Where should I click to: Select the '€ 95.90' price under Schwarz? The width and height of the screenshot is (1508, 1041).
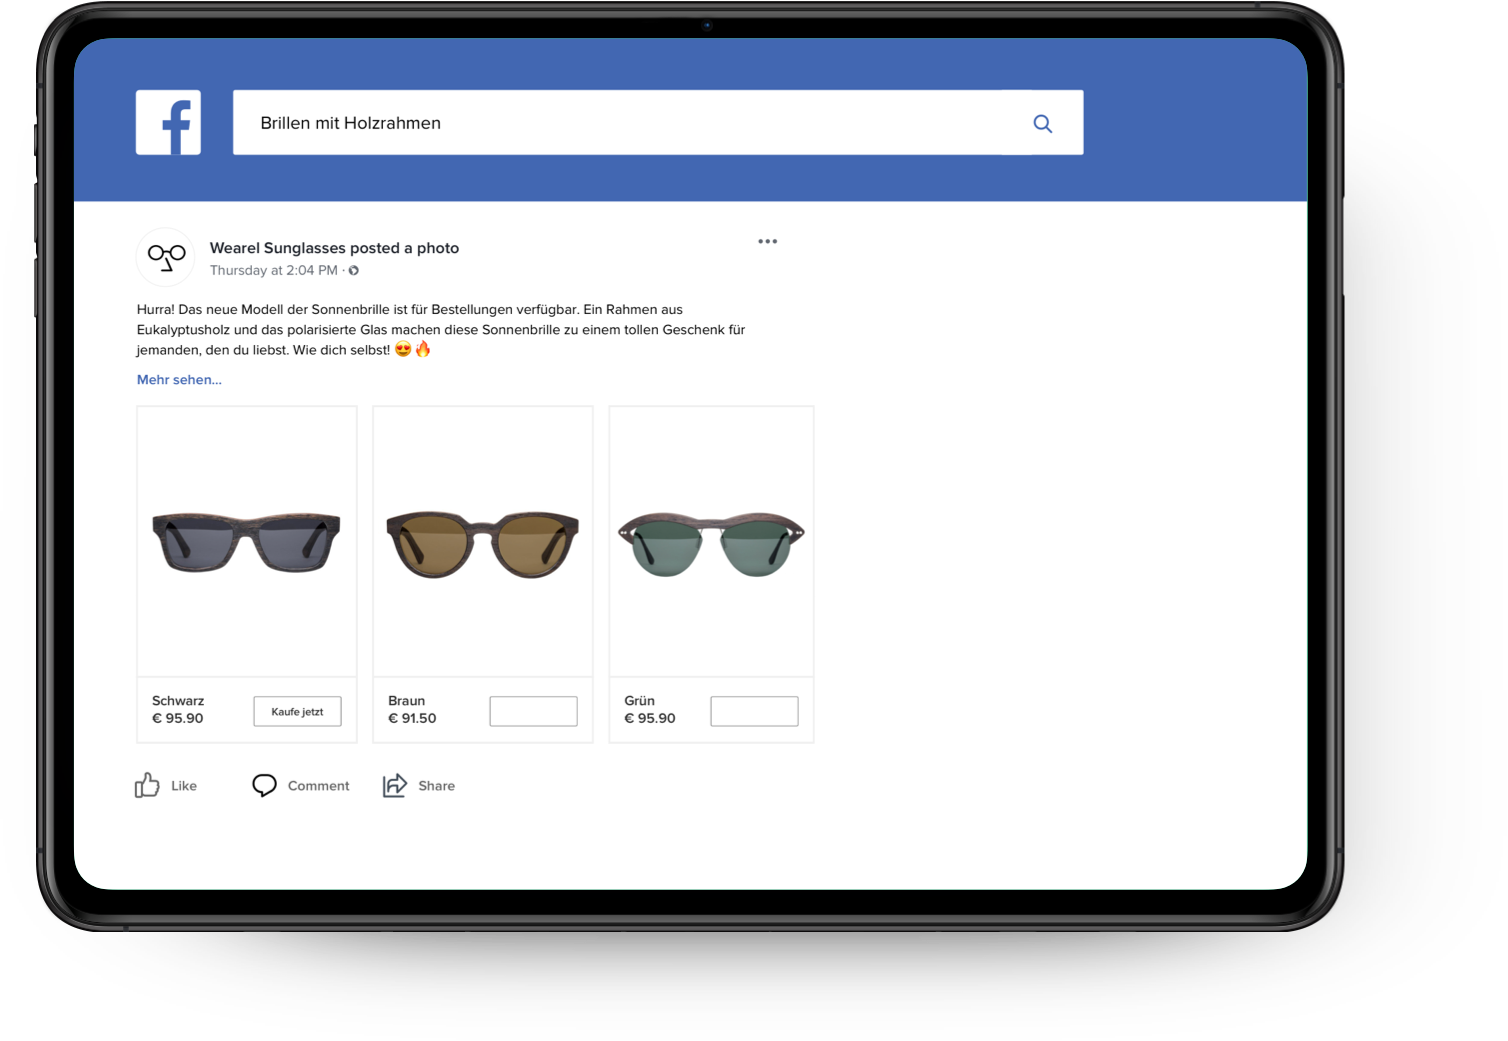pos(178,719)
